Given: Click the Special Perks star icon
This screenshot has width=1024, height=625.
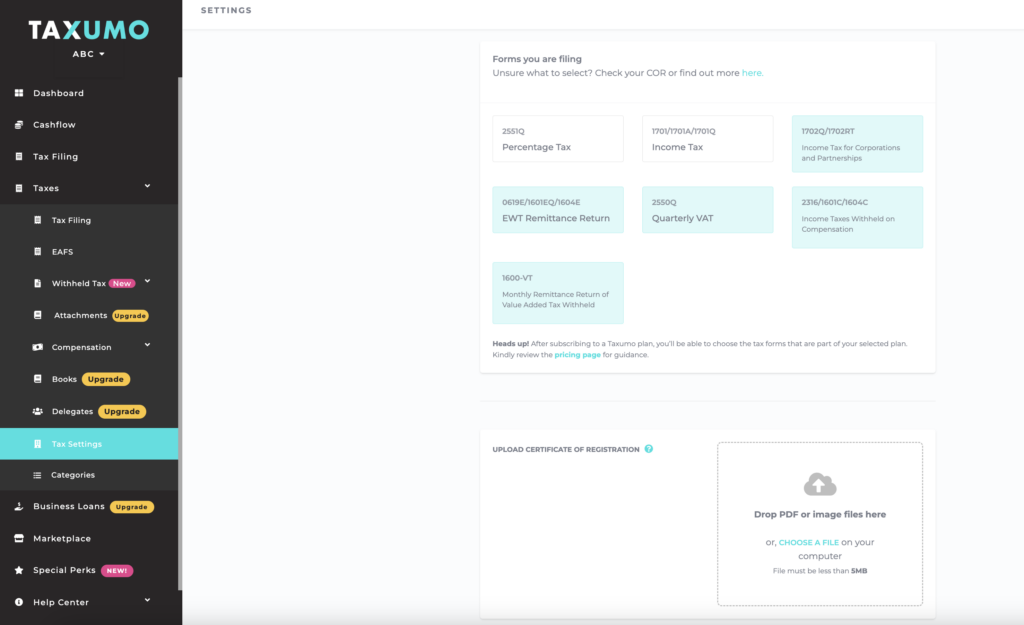Looking at the screenshot, I should point(18,570).
